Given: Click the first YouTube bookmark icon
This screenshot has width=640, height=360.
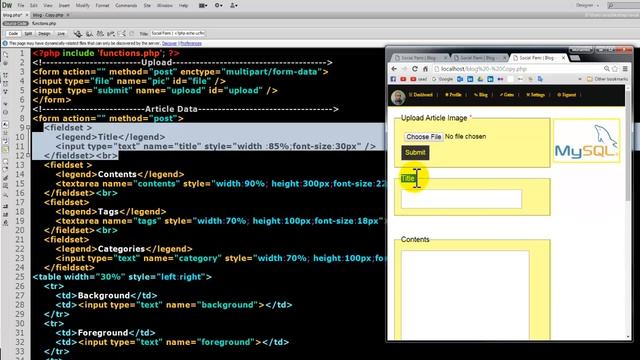Looking at the screenshot, I should coord(403,79).
